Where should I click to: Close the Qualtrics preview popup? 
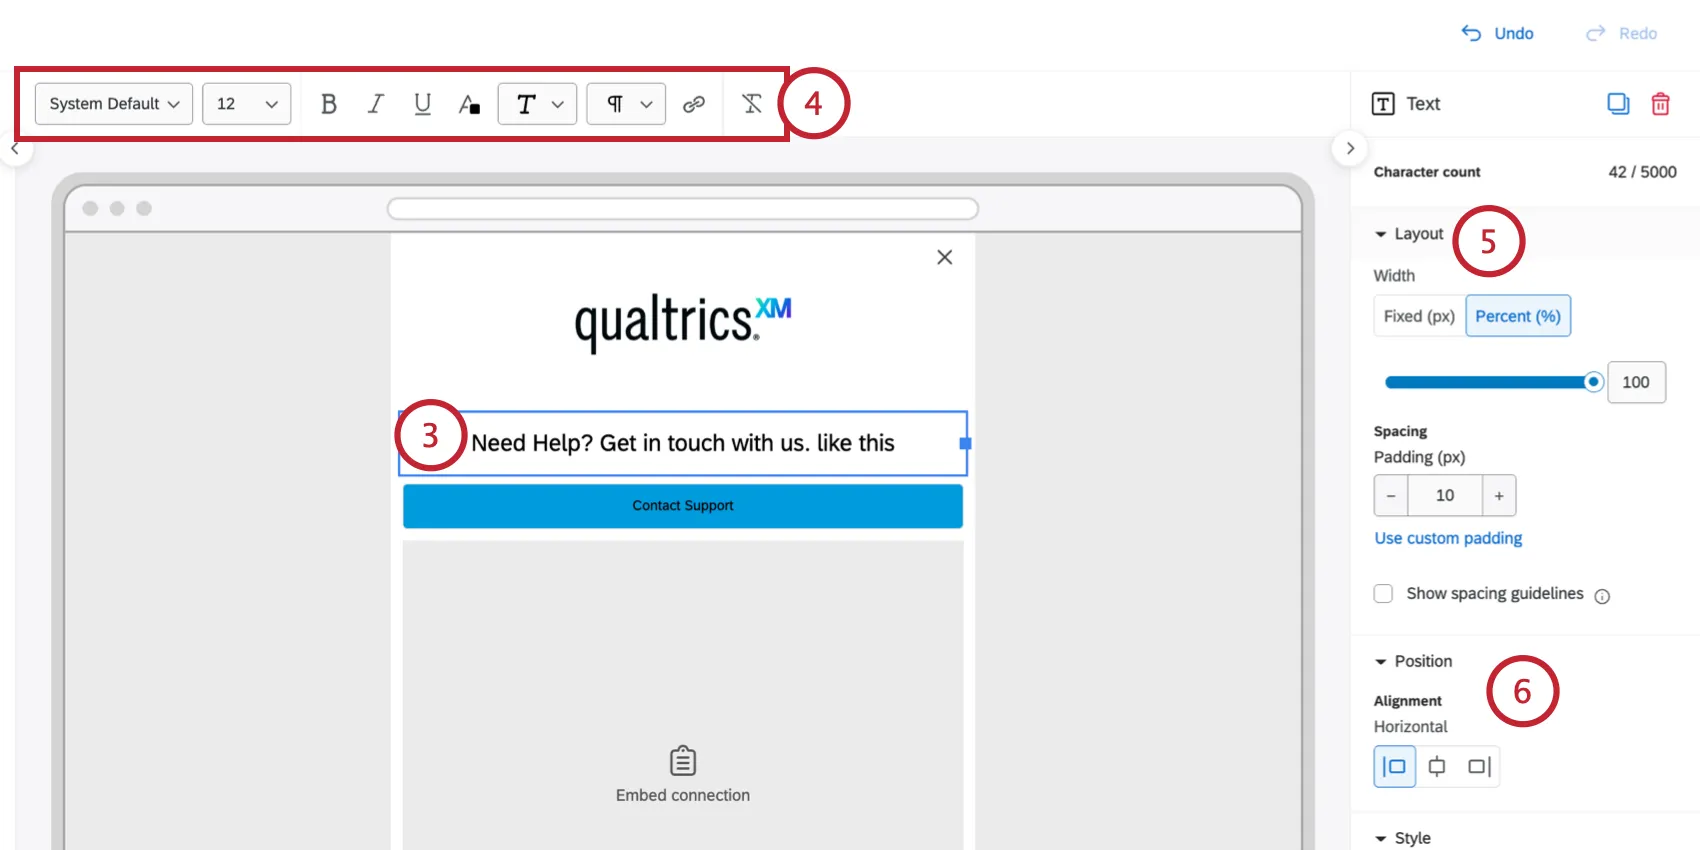(x=944, y=257)
